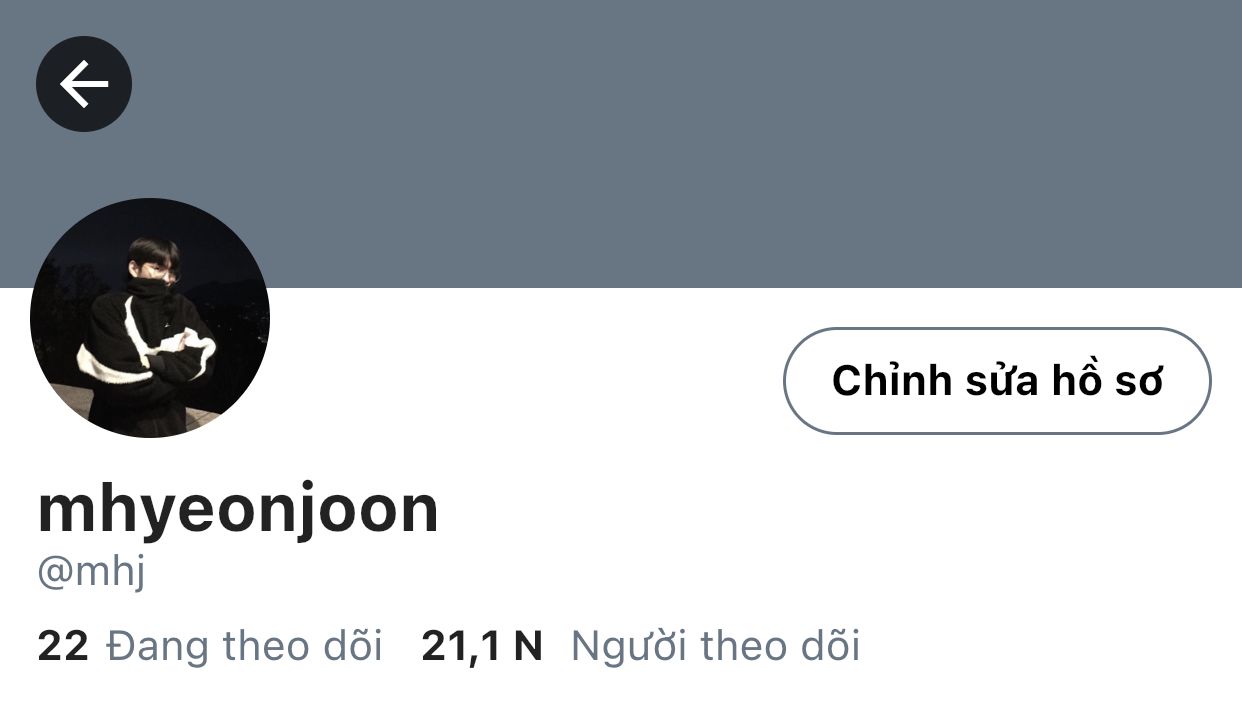Tap the dark circular back button

(x=84, y=84)
